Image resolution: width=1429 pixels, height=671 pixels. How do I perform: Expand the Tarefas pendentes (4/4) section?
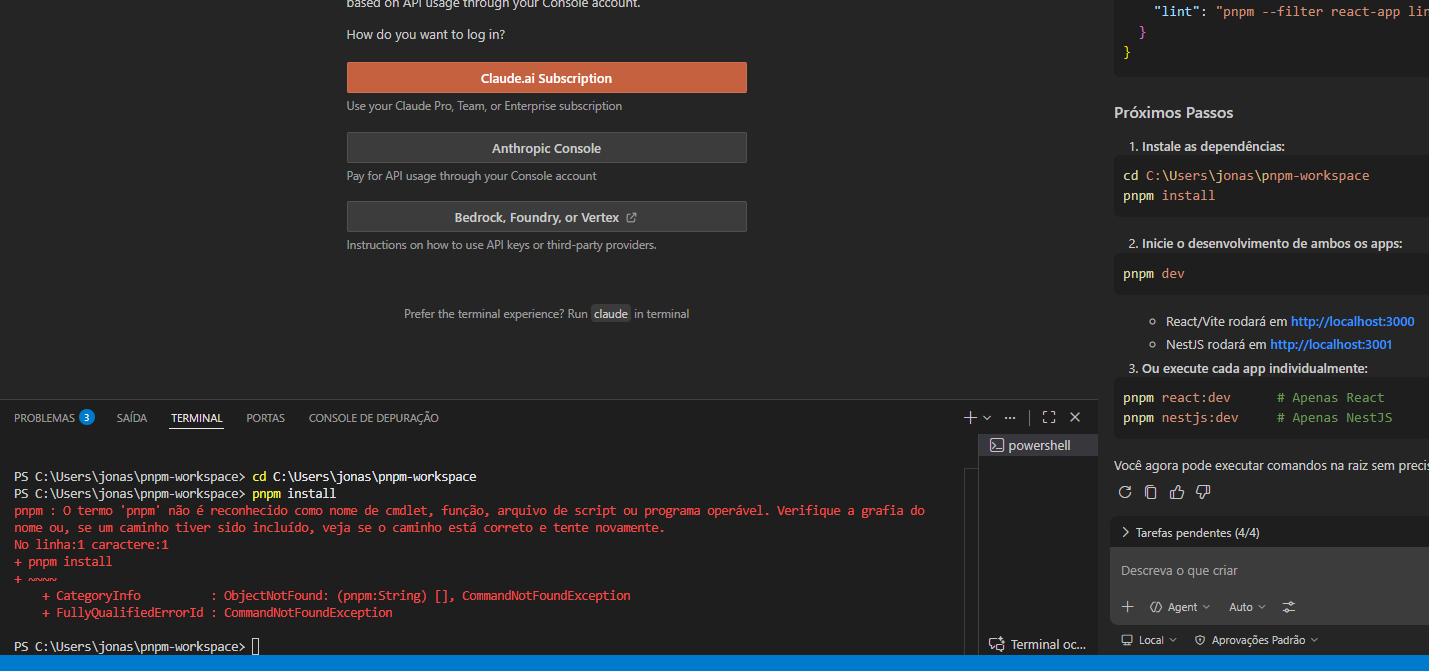point(1190,533)
